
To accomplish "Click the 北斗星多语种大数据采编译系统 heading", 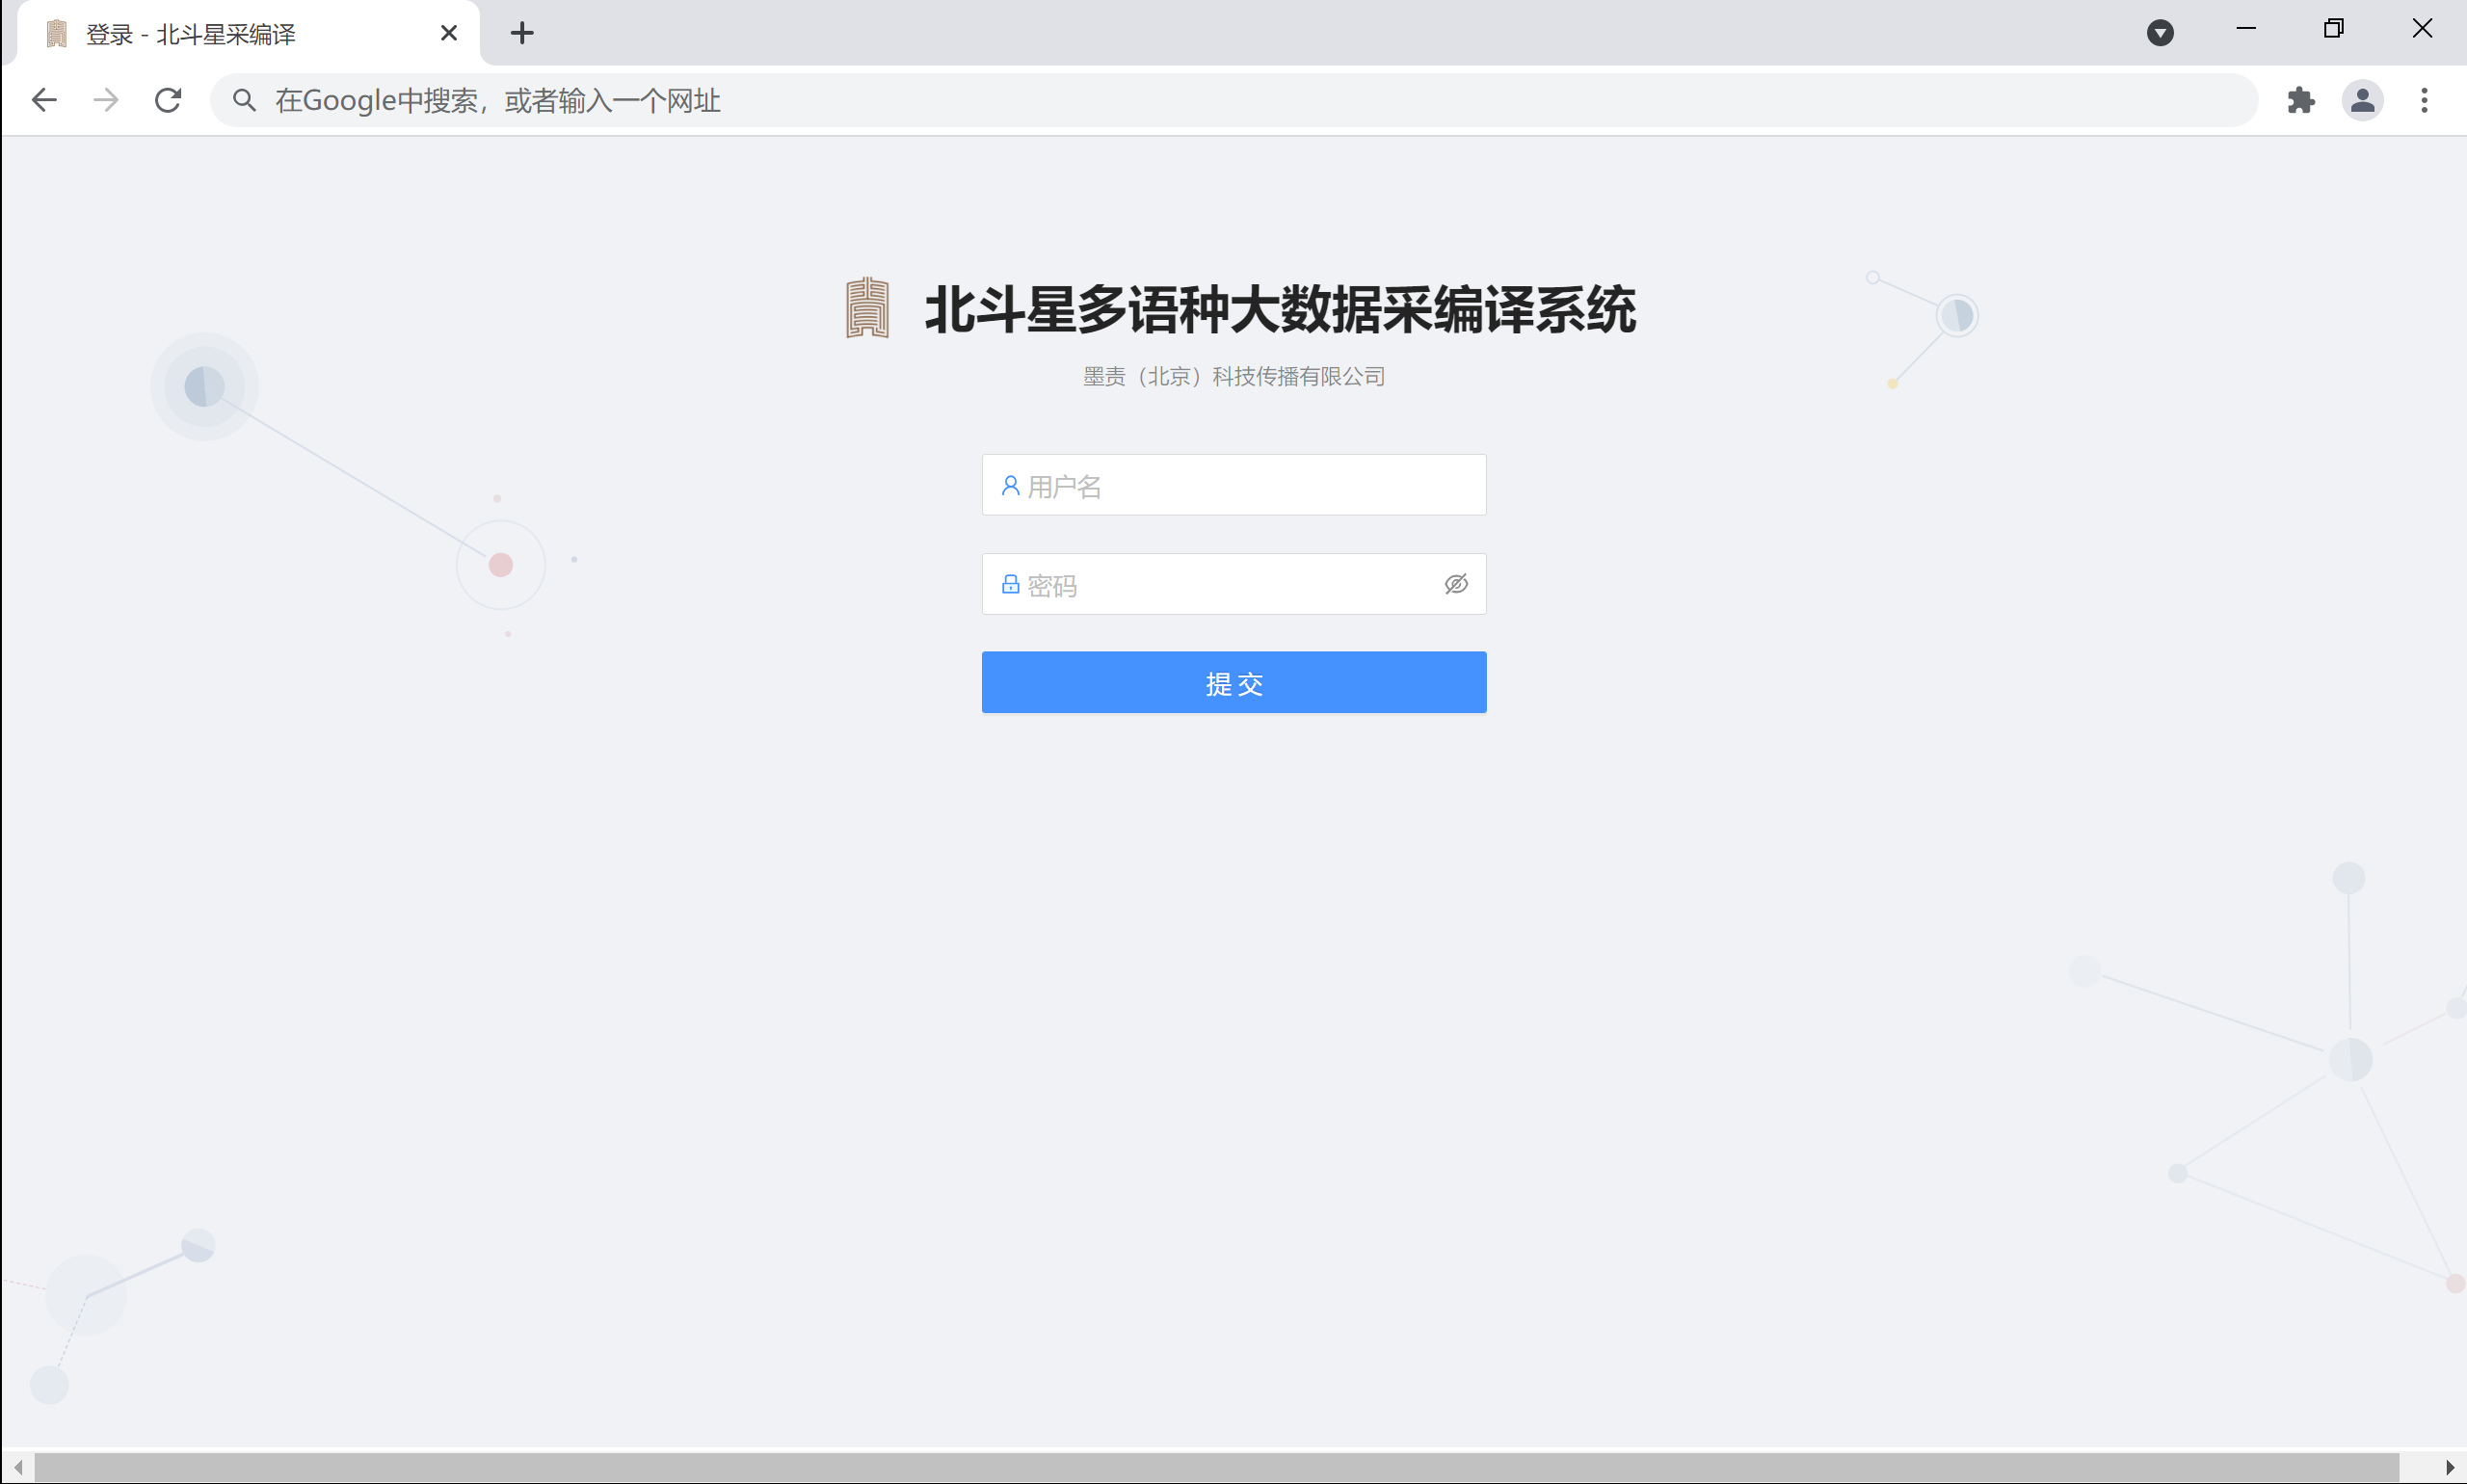I will 1280,309.
